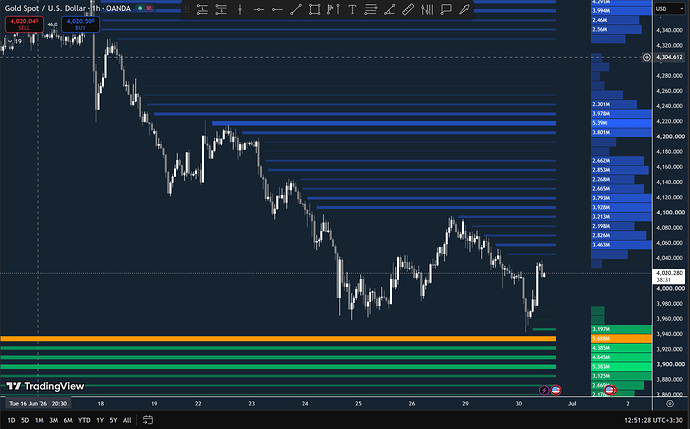
Task: Select the All time range
Action: pos(127,420)
